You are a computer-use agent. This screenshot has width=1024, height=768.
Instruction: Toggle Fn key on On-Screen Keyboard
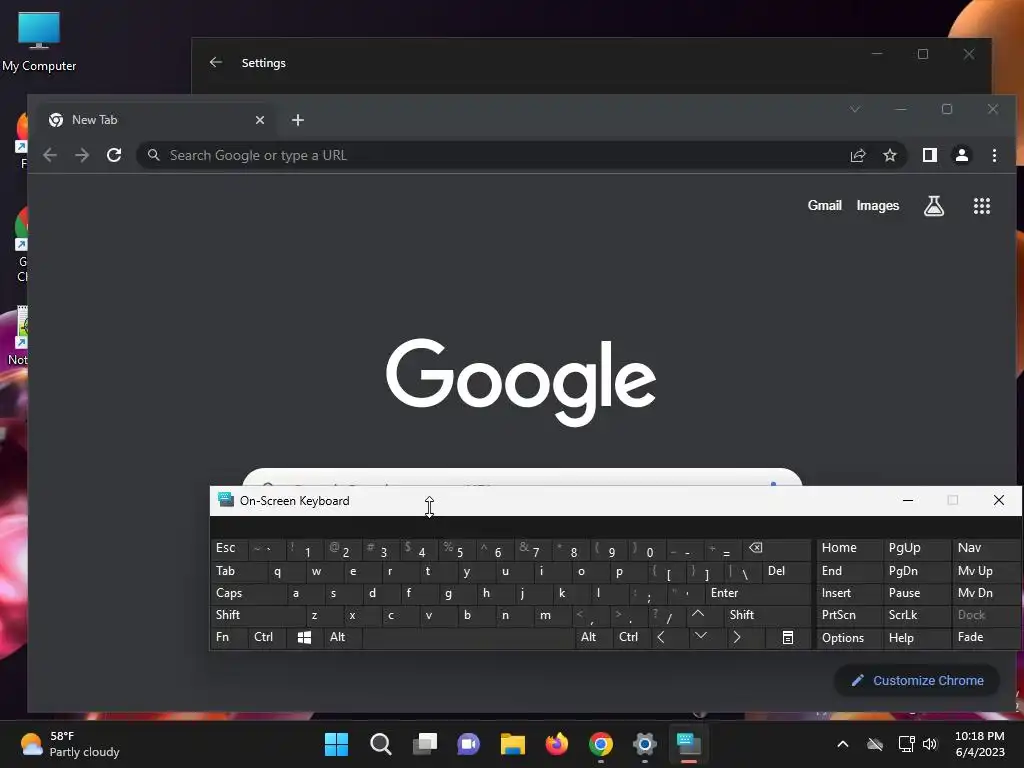(x=229, y=637)
